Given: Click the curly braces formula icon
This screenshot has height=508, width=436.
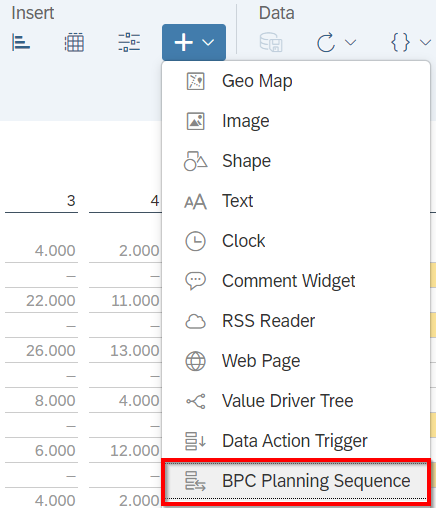Looking at the screenshot, I should [x=400, y=42].
